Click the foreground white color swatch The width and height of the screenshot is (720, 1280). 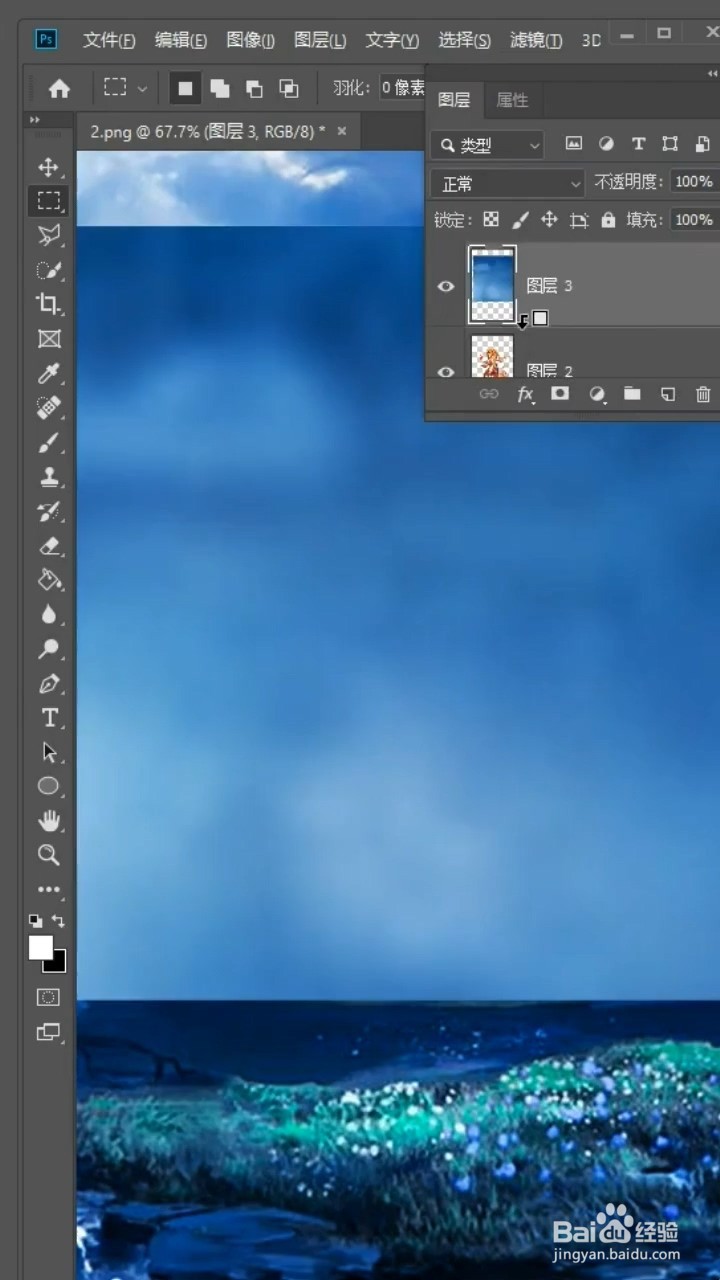(40, 947)
